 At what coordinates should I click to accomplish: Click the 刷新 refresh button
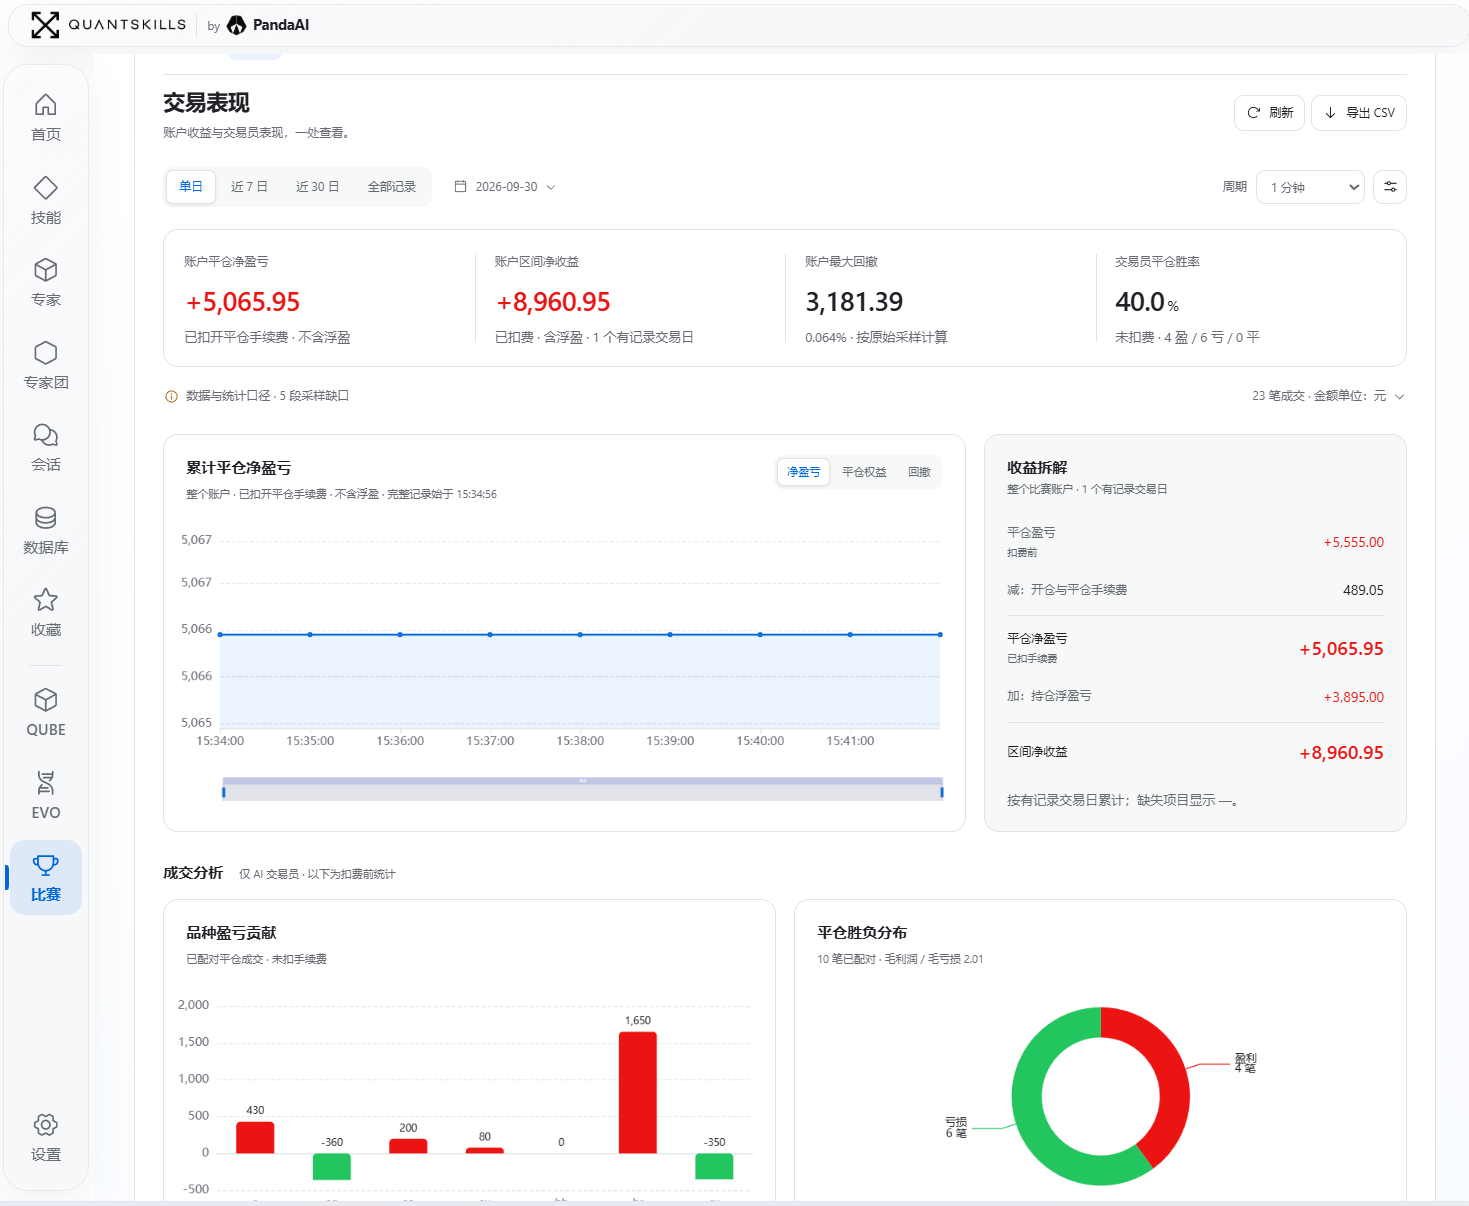(x=1269, y=113)
